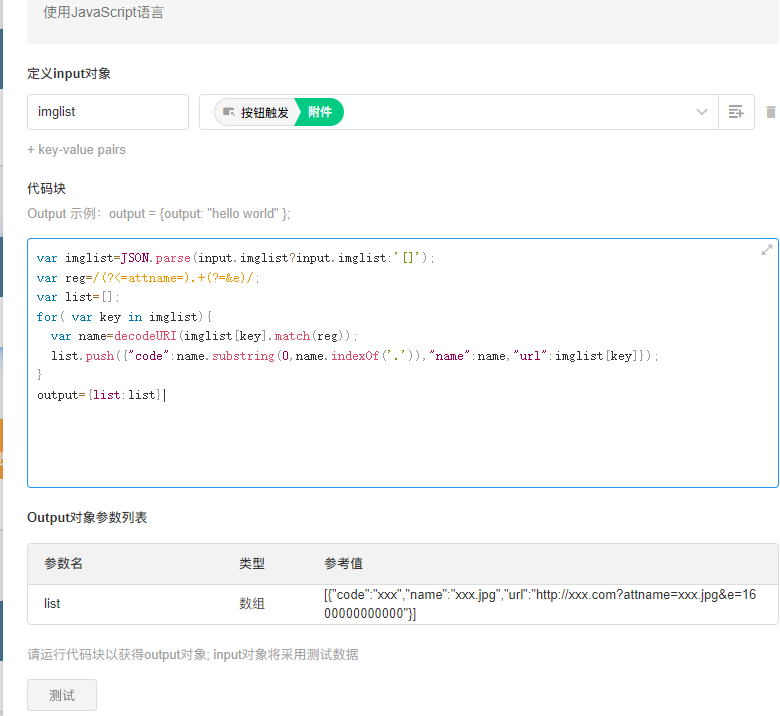The width and height of the screenshot is (780, 716).
Task: Click the add-field list icon beside the dropdown
Action: (736, 112)
